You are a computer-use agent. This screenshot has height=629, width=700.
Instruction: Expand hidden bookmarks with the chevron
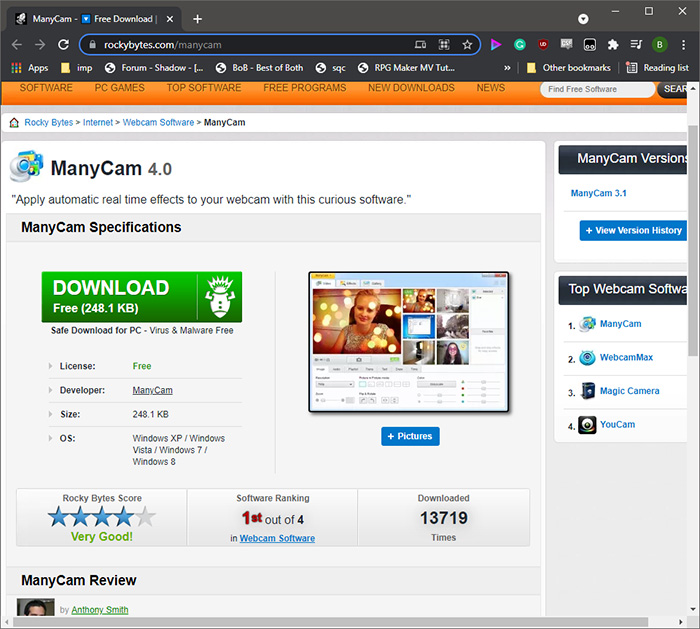click(x=507, y=68)
